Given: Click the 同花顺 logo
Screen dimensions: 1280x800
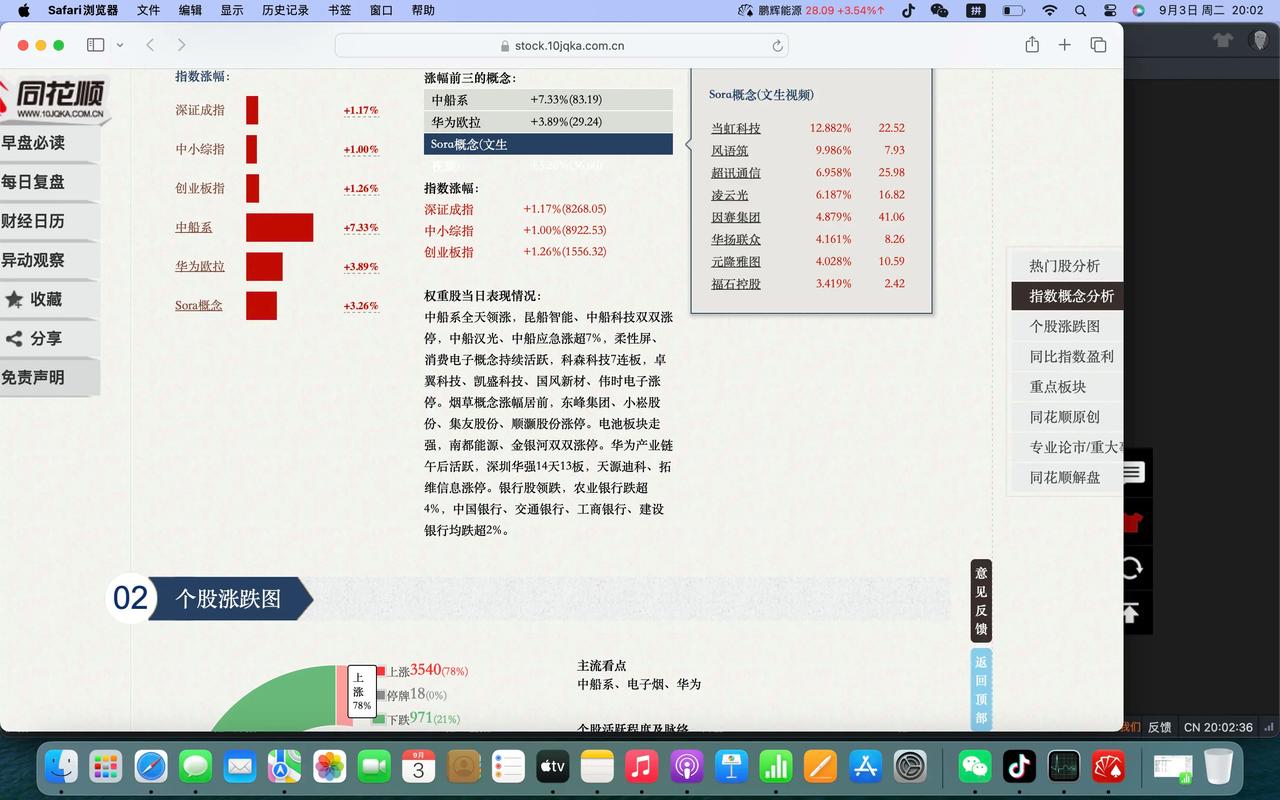Looking at the screenshot, I should (x=55, y=95).
